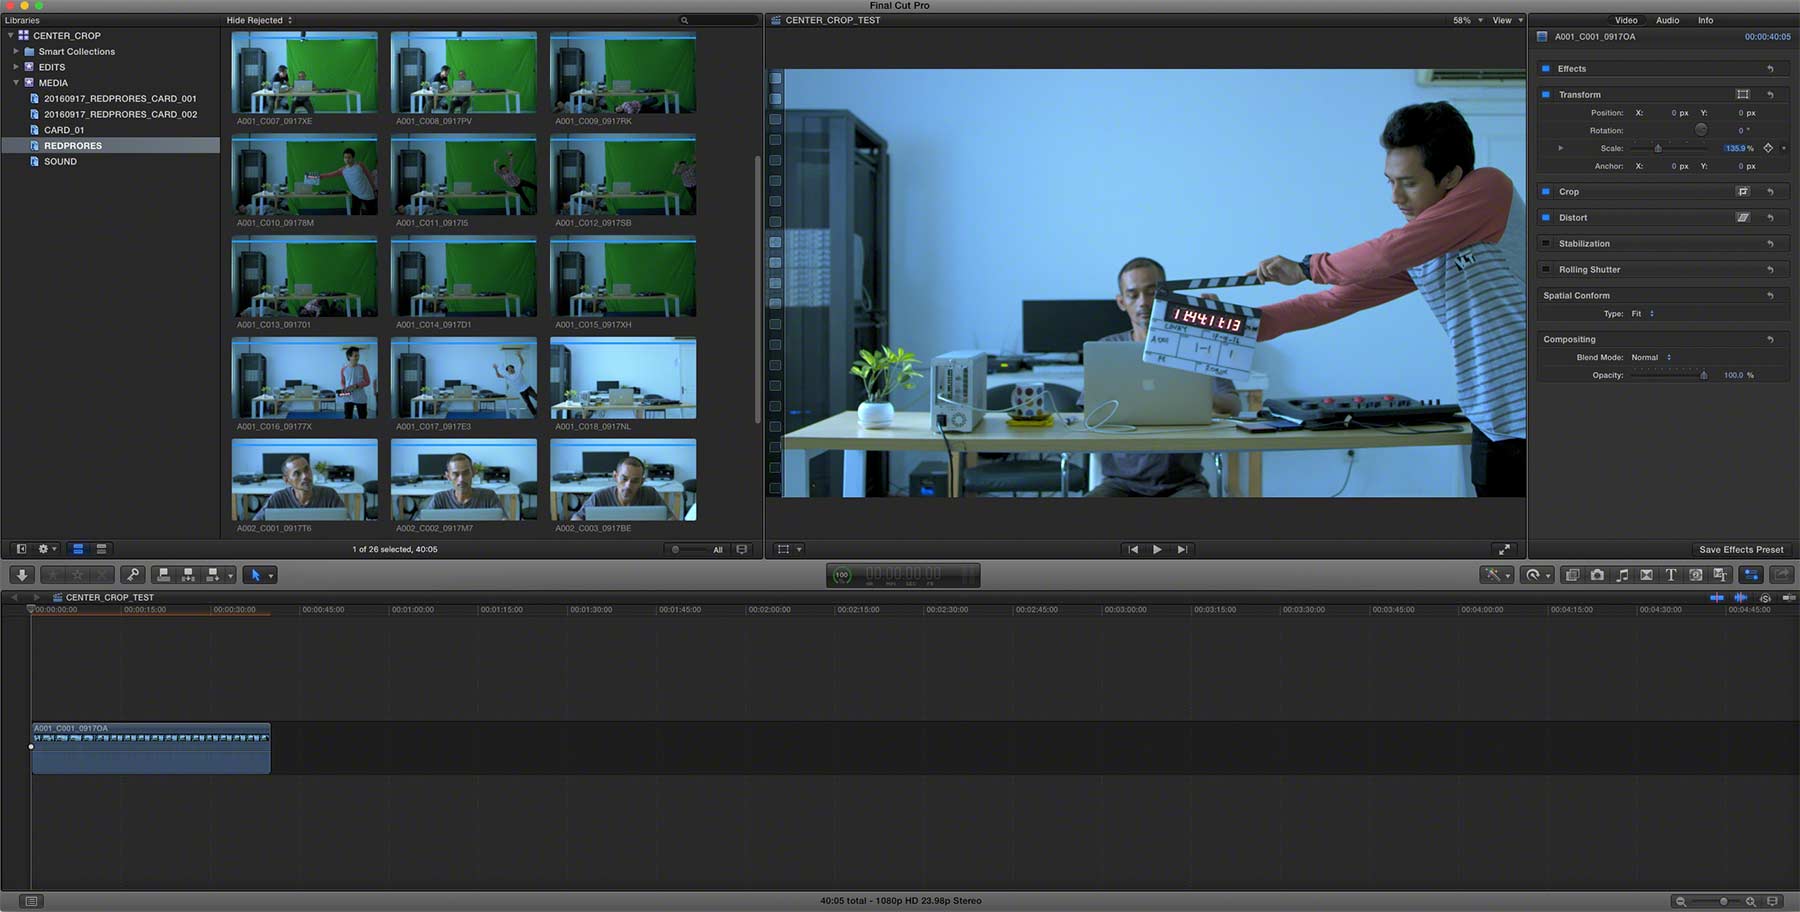Play the clip in the viewer
Viewport: 1800px width, 912px height.
[1157, 549]
